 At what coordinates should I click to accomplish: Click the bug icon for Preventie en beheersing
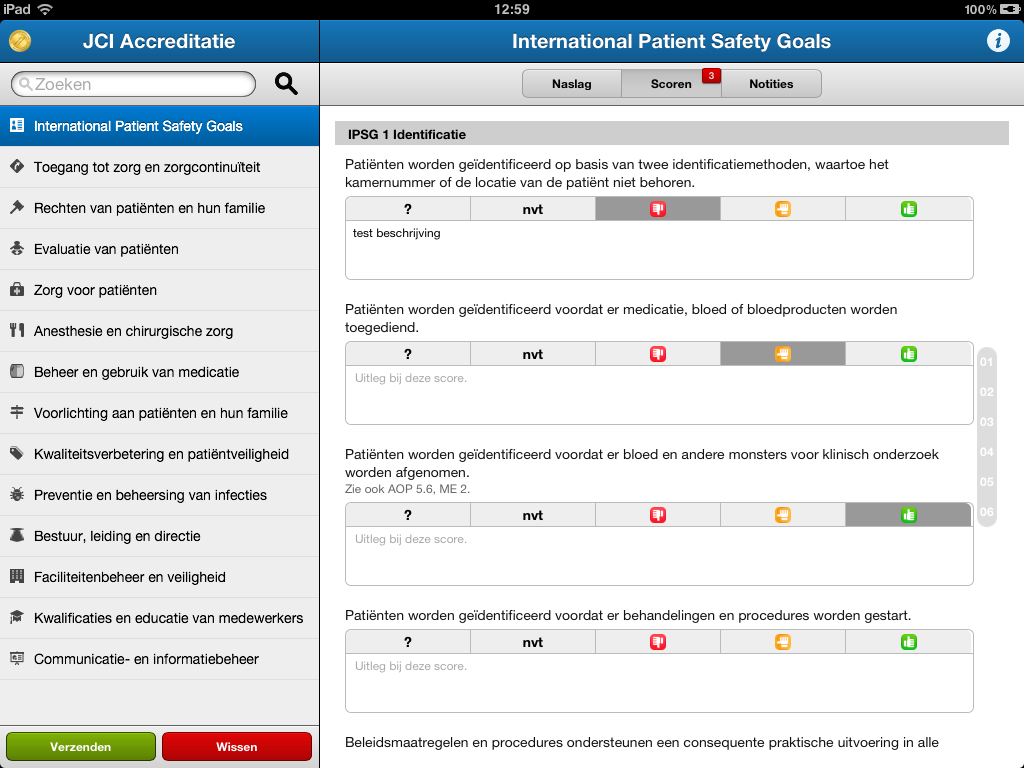click(x=16, y=495)
